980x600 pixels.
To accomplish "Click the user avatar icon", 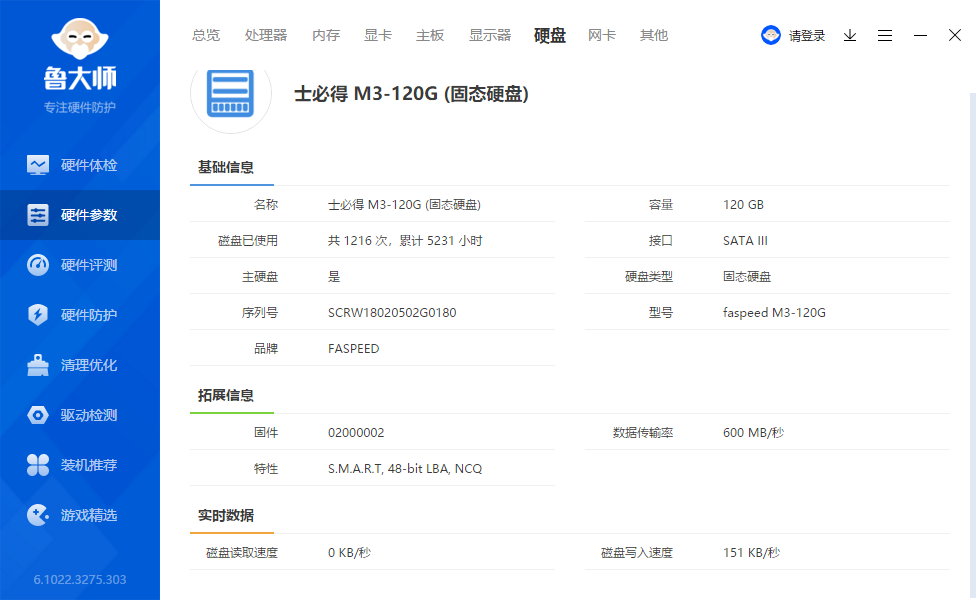I will tap(771, 35).
